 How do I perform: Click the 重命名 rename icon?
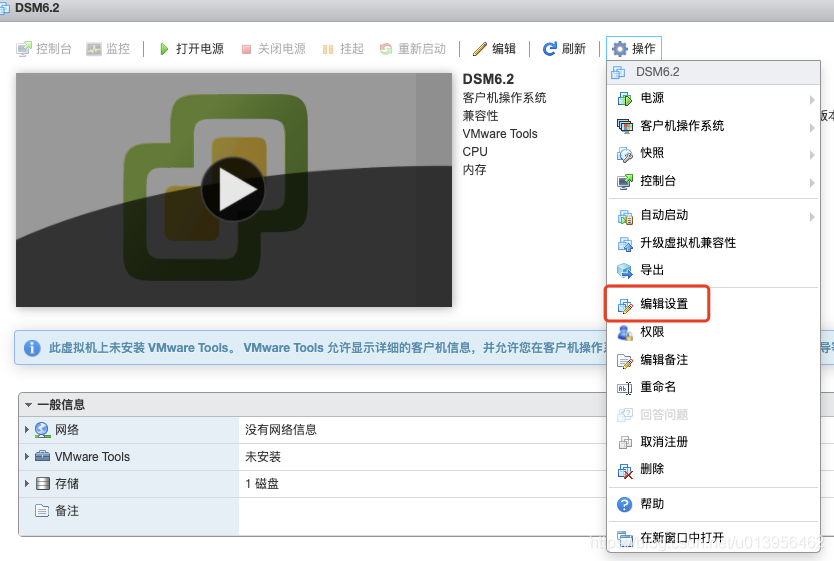click(625, 388)
